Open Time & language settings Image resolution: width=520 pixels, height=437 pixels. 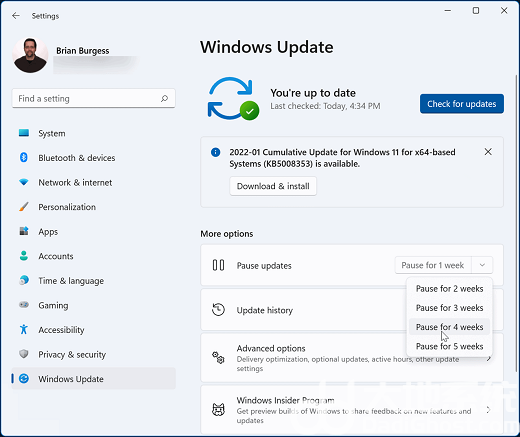[x=94, y=280]
